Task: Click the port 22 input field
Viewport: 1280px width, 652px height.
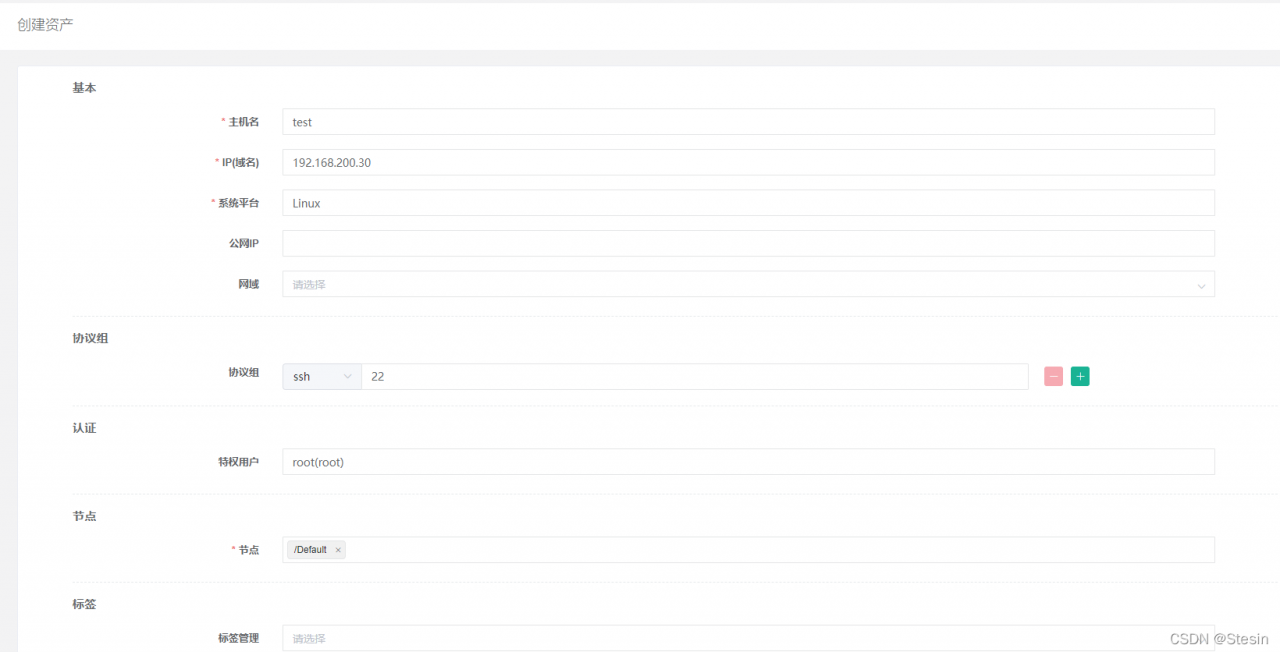Action: (694, 377)
